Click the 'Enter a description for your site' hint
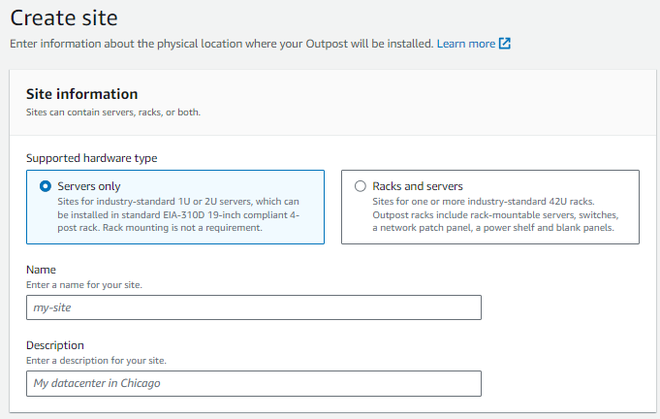660x419 pixels. (96, 360)
